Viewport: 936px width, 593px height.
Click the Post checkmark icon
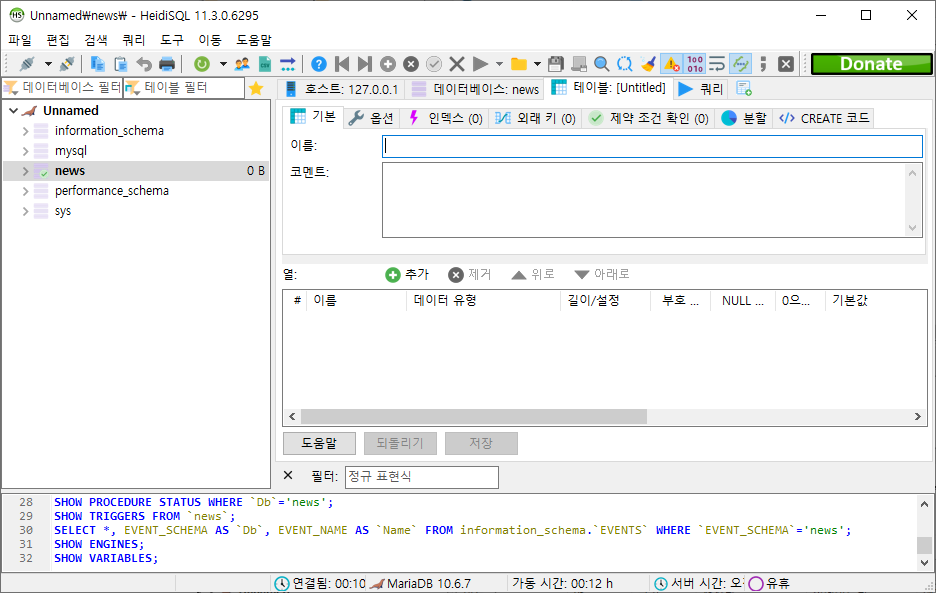[434, 64]
